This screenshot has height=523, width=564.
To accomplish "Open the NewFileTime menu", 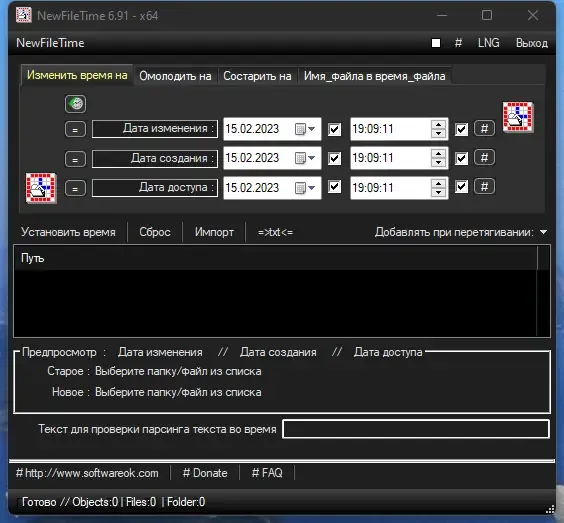I will [50, 43].
